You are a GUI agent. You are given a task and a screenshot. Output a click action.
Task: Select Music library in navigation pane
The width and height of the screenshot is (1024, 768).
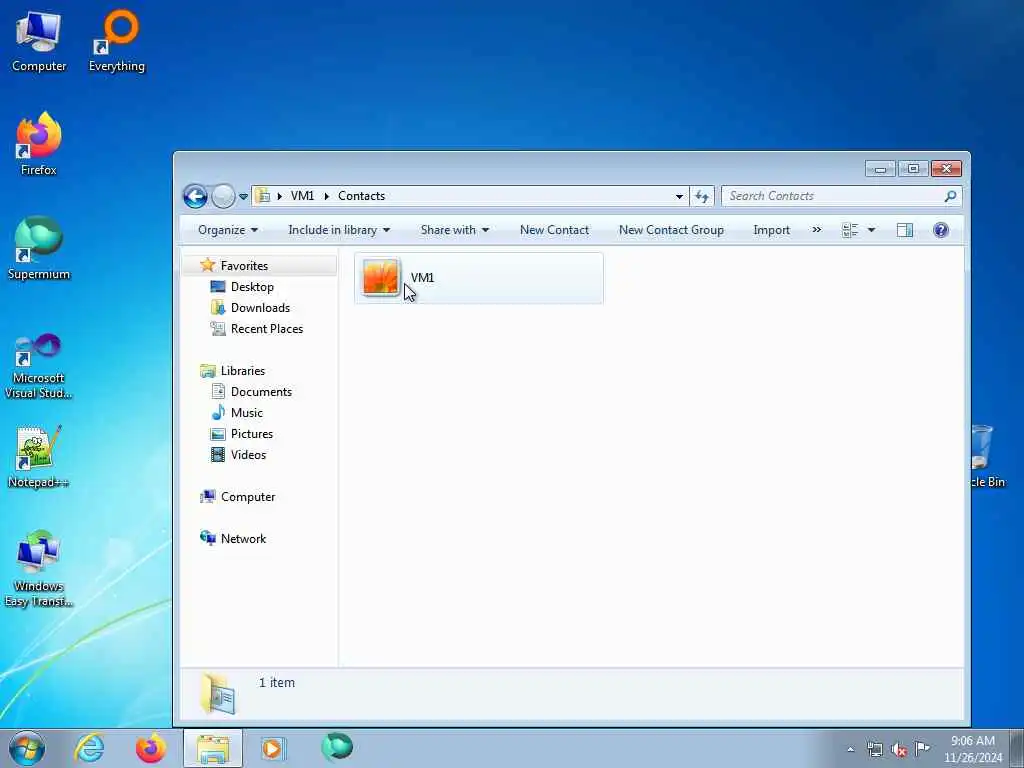(246, 413)
